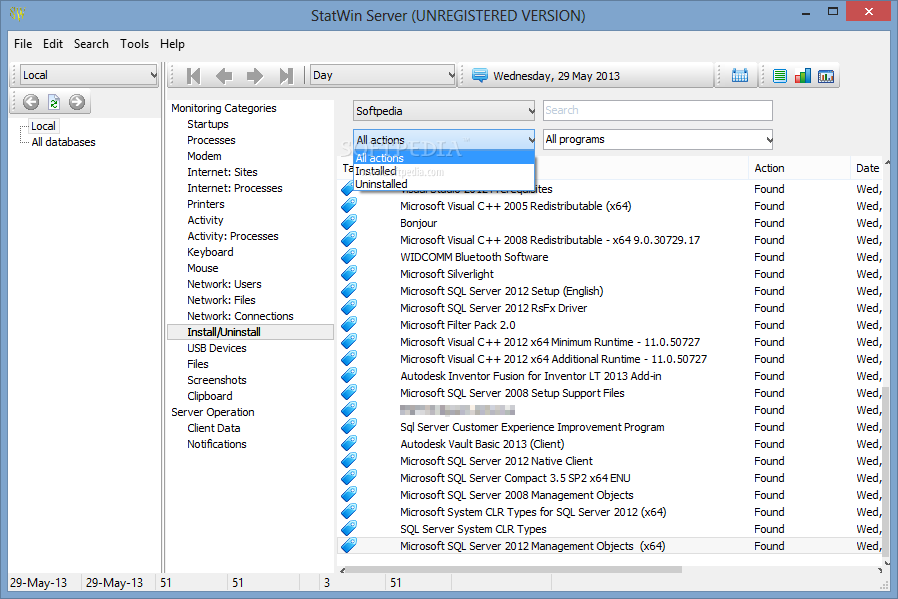The image size is (898, 599).
Task: Refresh the server list icon
Action: 54,102
